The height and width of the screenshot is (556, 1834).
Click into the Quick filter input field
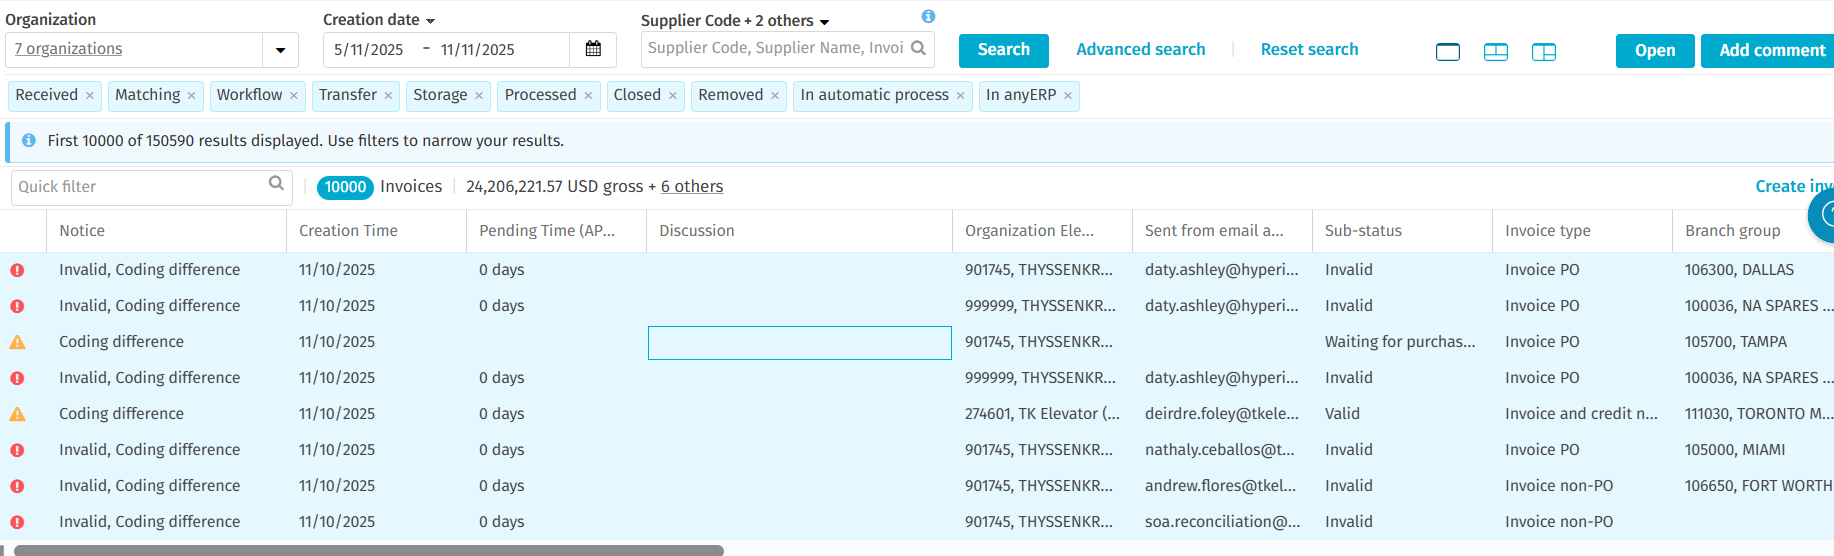(140, 187)
